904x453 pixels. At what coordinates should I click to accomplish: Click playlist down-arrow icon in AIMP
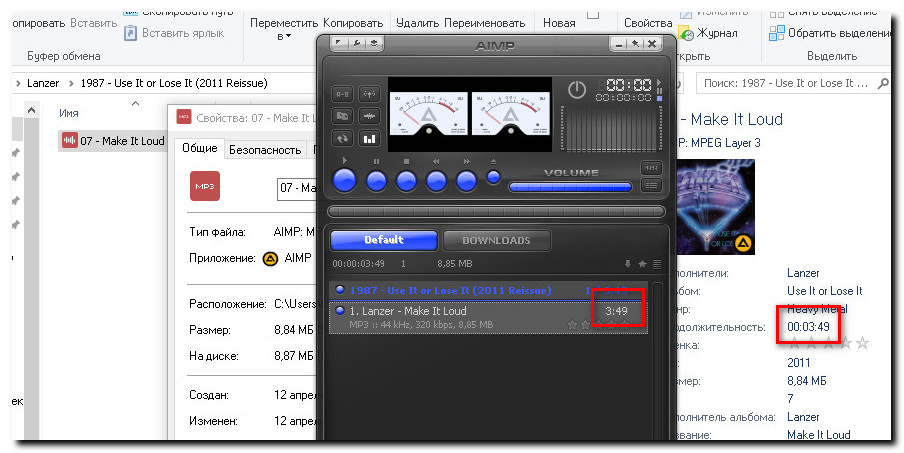628,264
